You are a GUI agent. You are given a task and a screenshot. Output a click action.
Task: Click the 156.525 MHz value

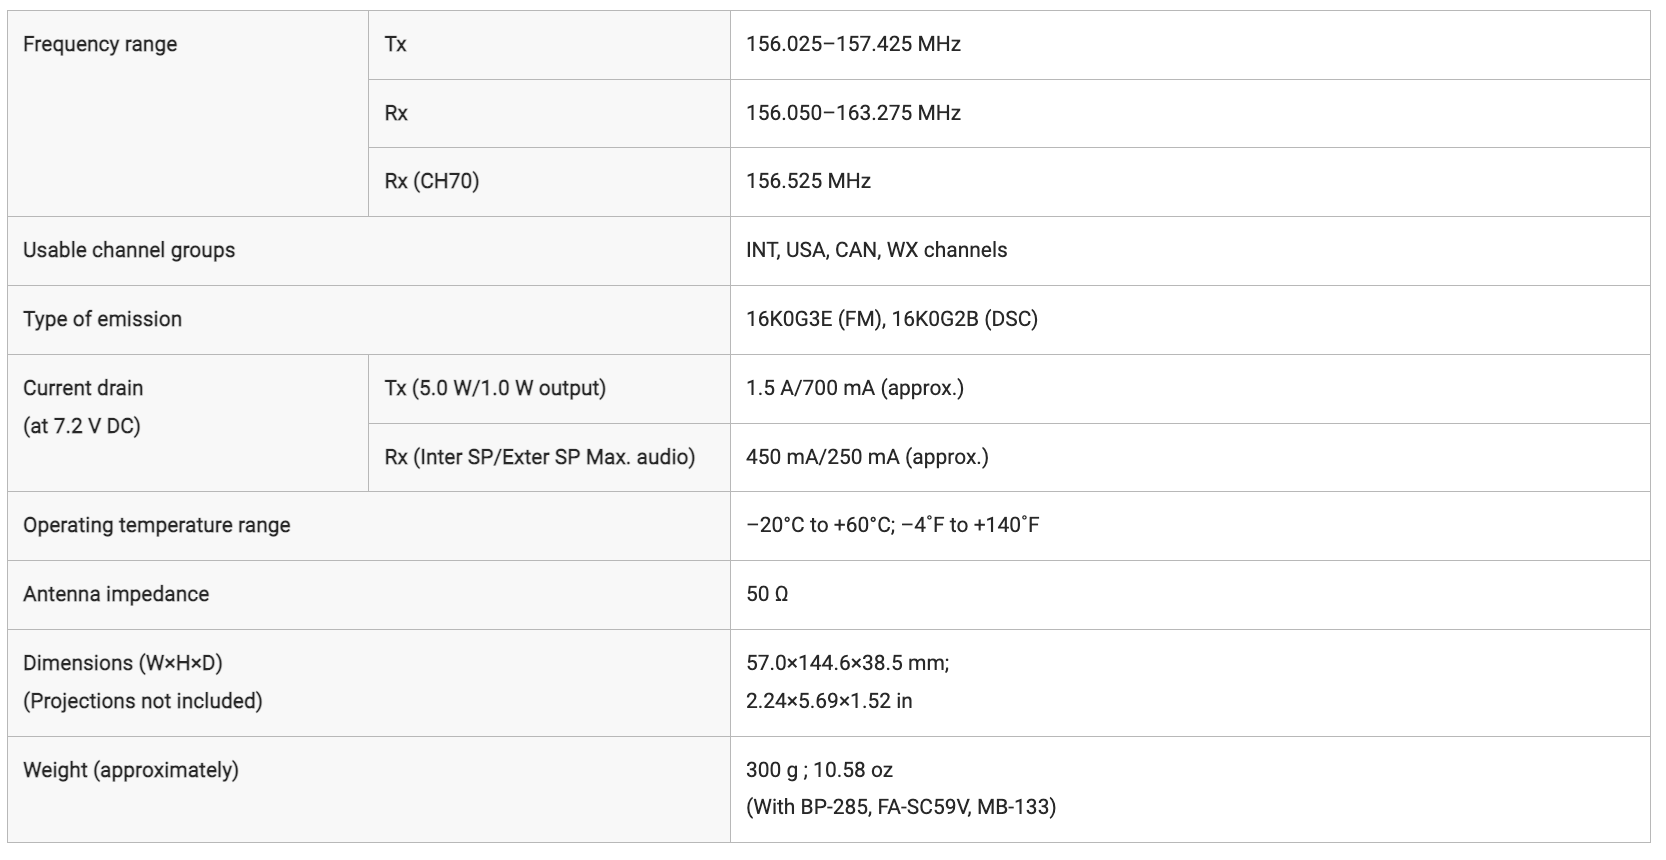[x=808, y=181]
